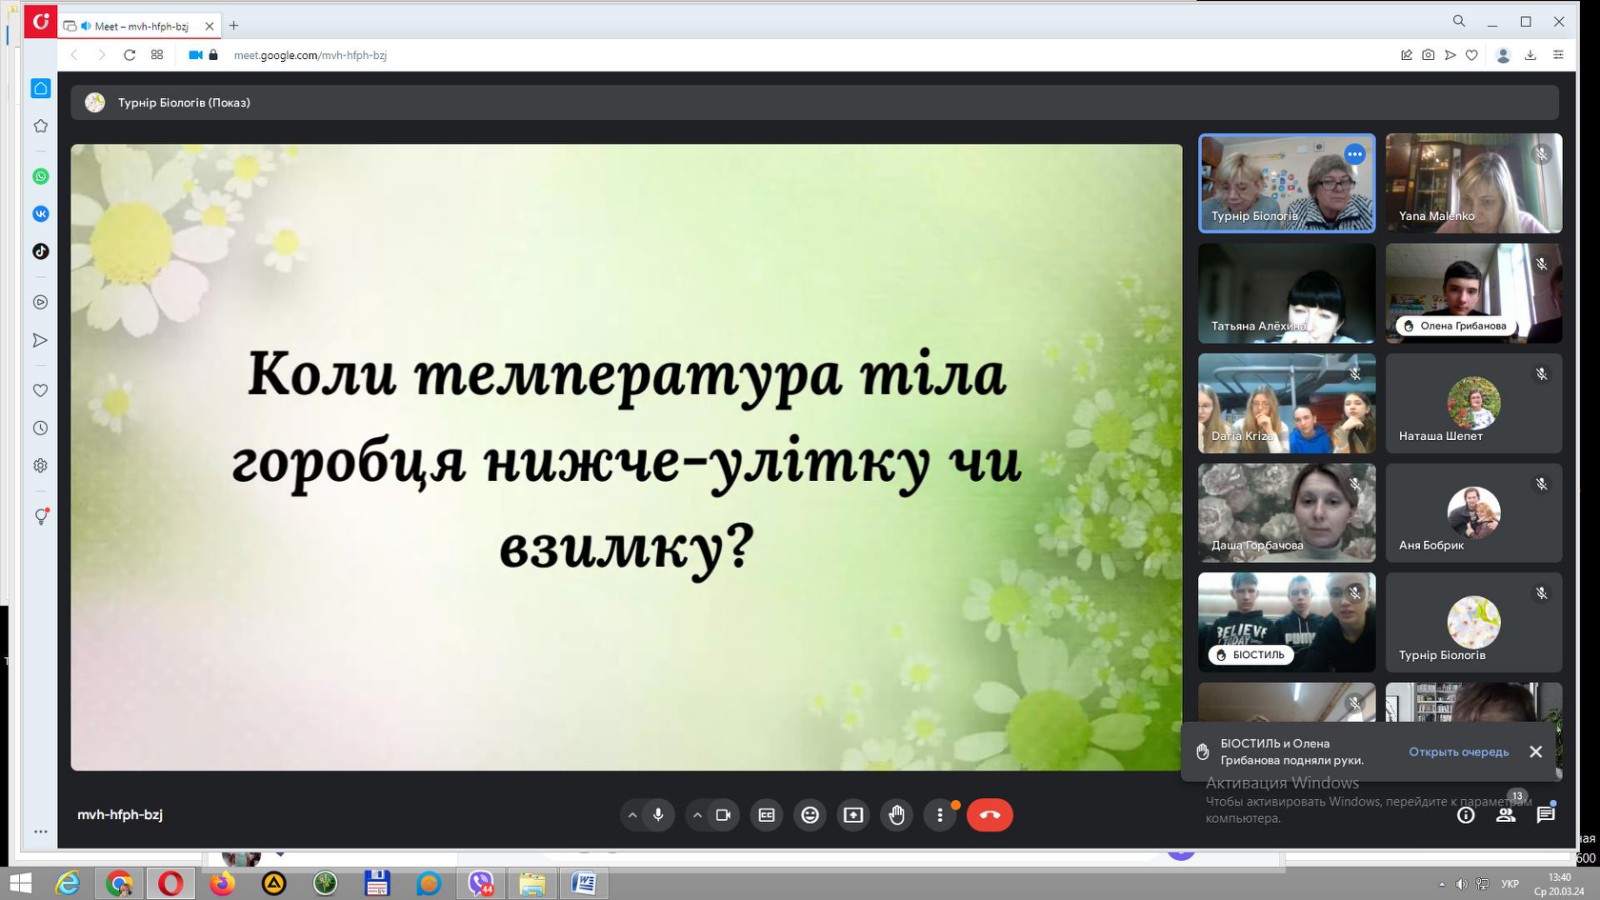The height and width of the screenshot is (900, 1600).
Task: Open the meeting details info icon
Action: [x=1466, y=815]
